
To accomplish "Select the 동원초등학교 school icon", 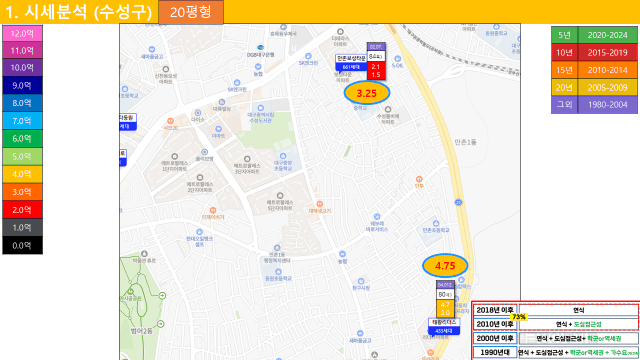I will pyautogui.click(x=278, y=271).
